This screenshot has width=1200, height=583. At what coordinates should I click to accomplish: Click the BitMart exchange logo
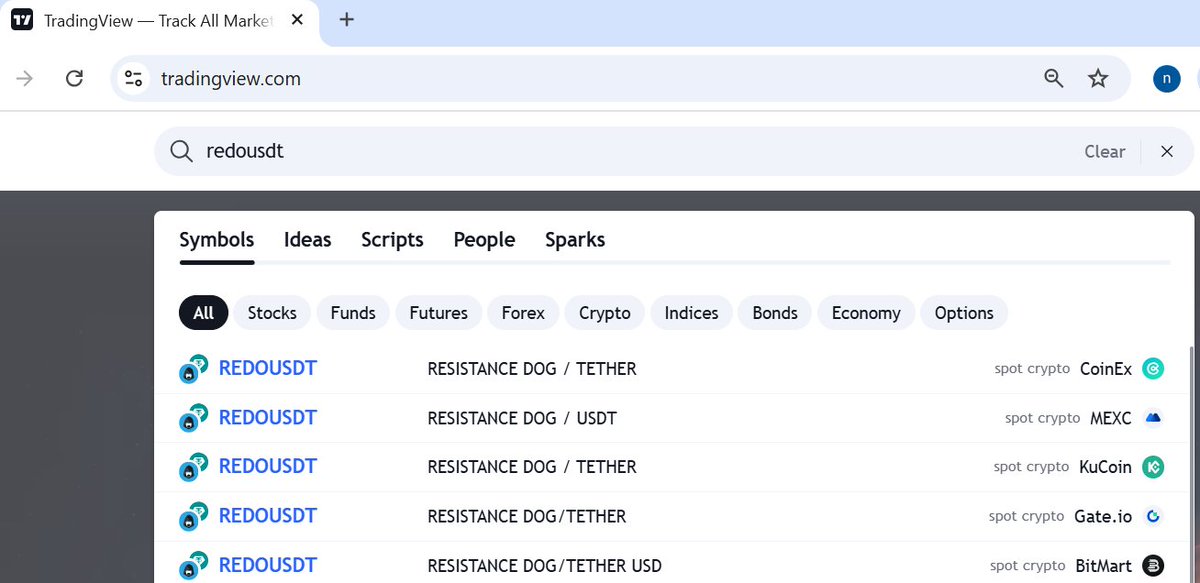tap(1152, 565)
